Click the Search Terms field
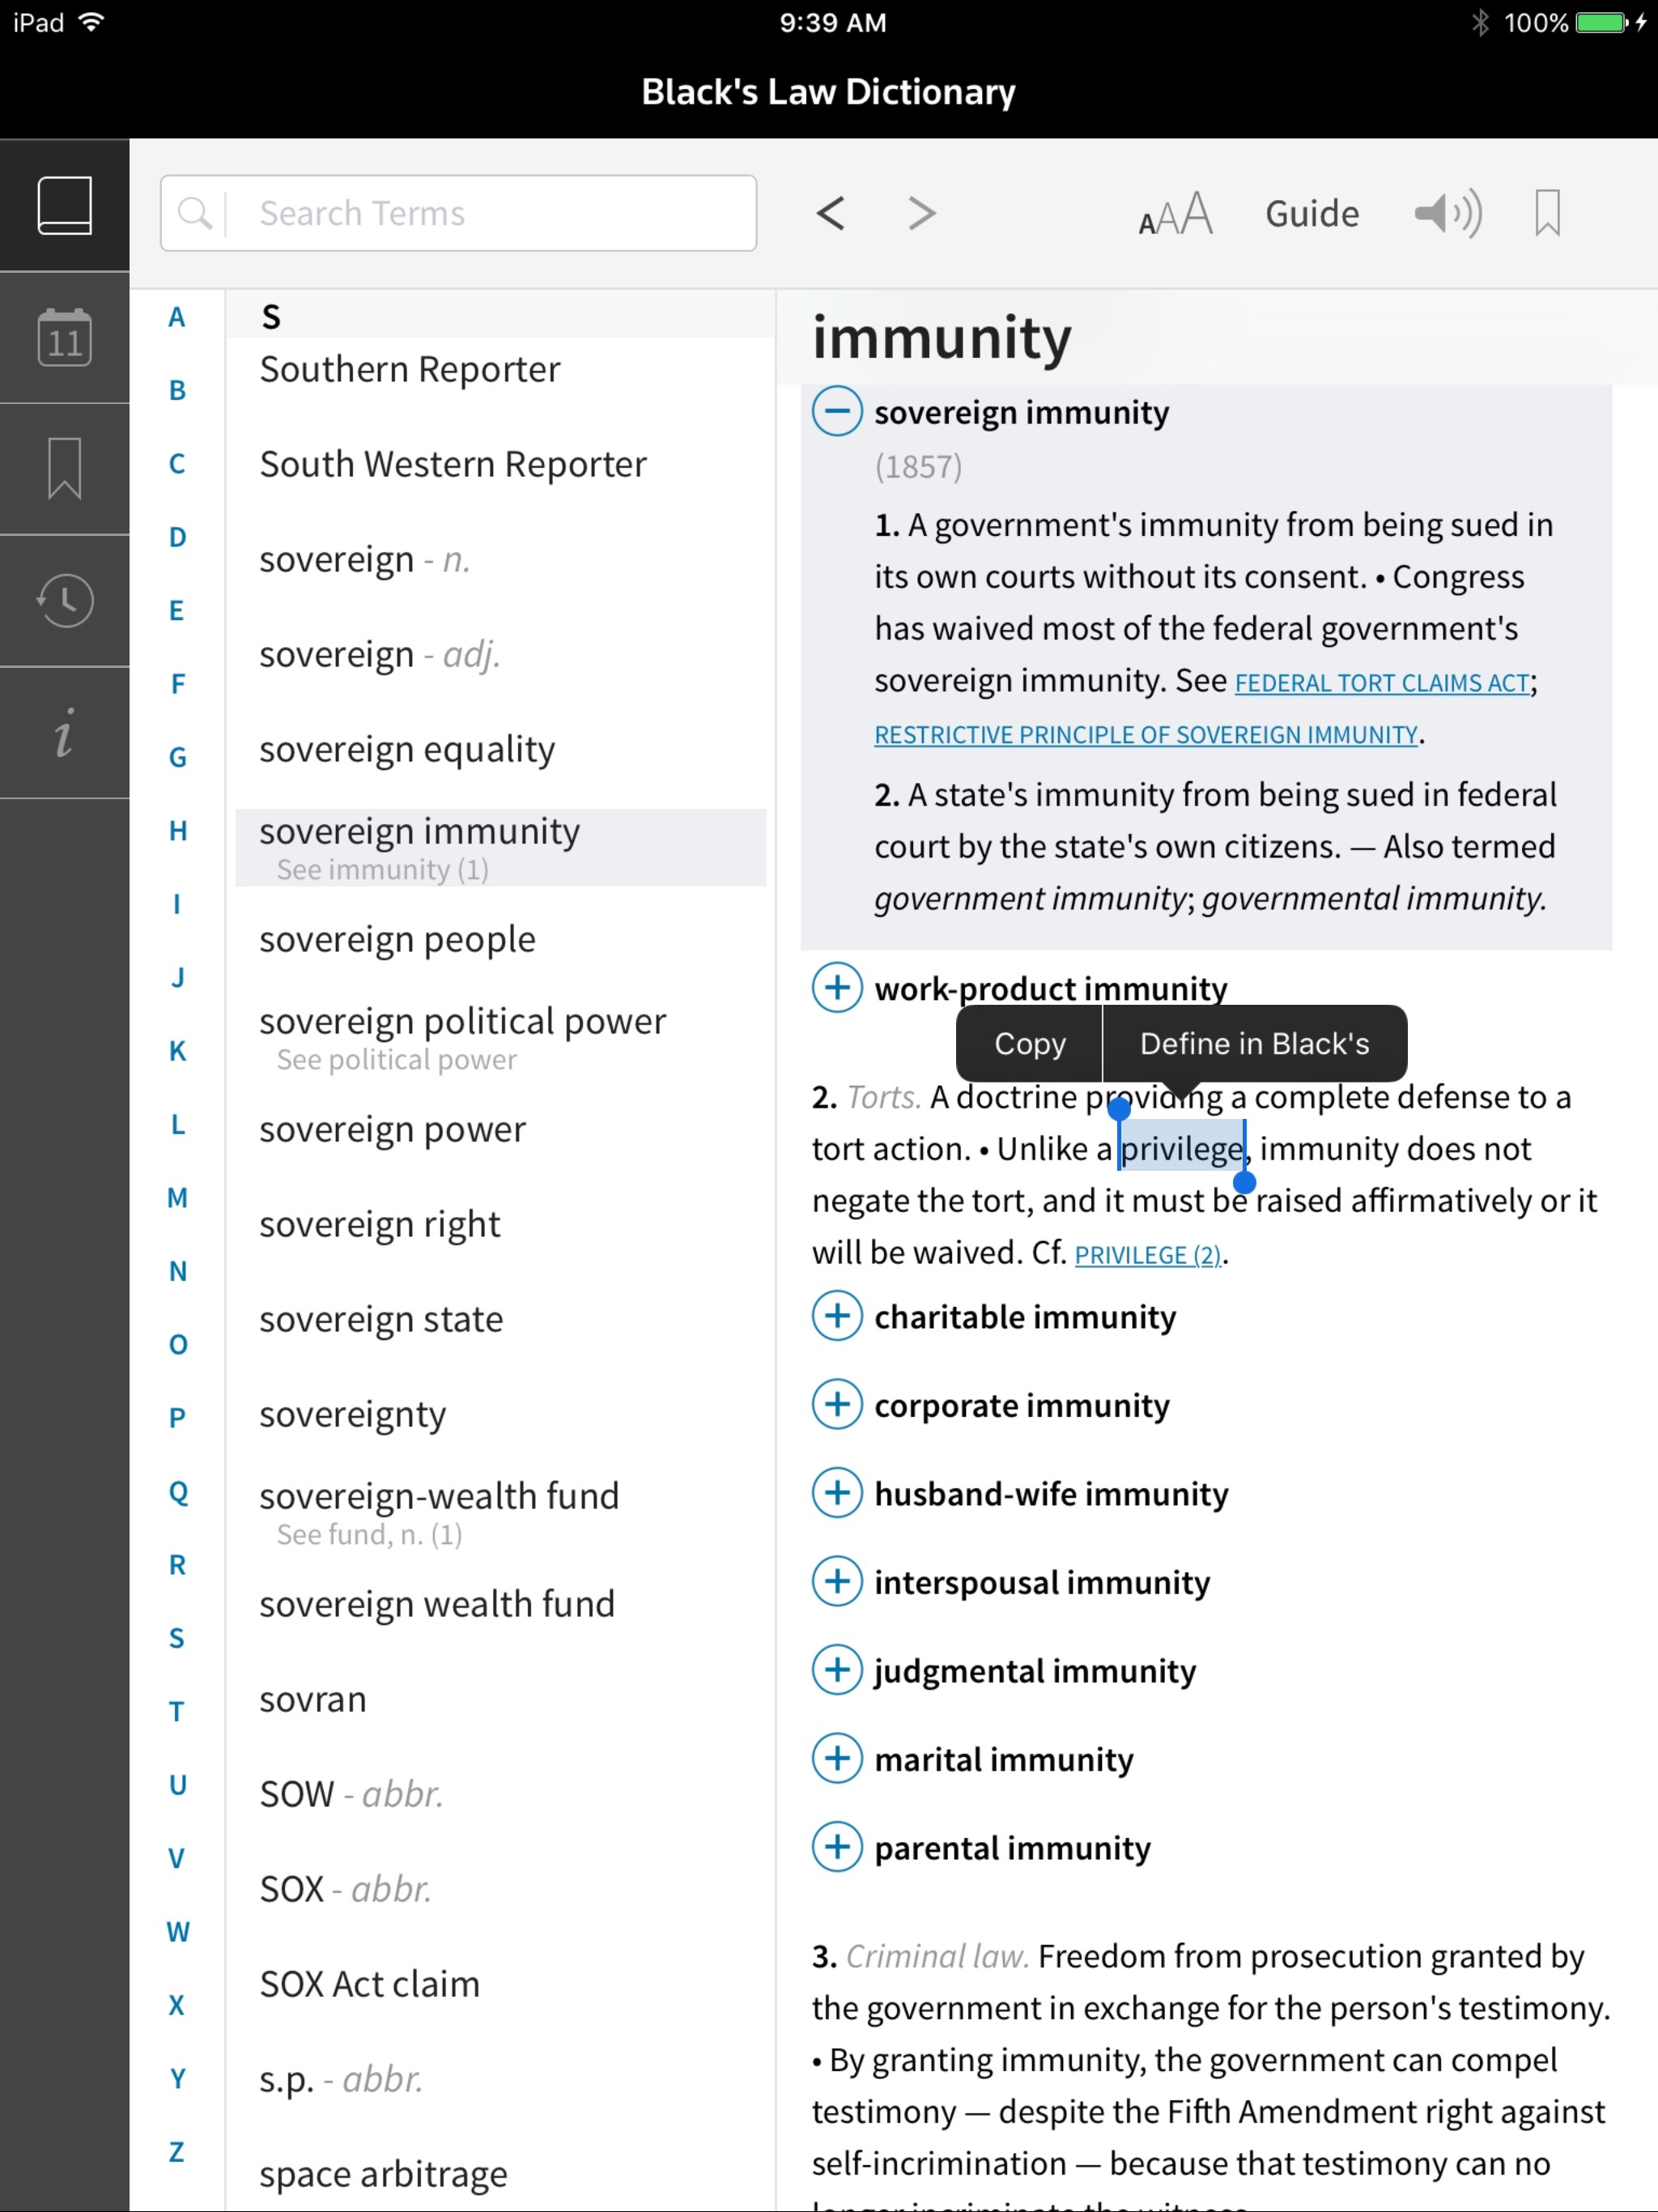Viewport: 1658px width, 2212px height. pos(490,213)
